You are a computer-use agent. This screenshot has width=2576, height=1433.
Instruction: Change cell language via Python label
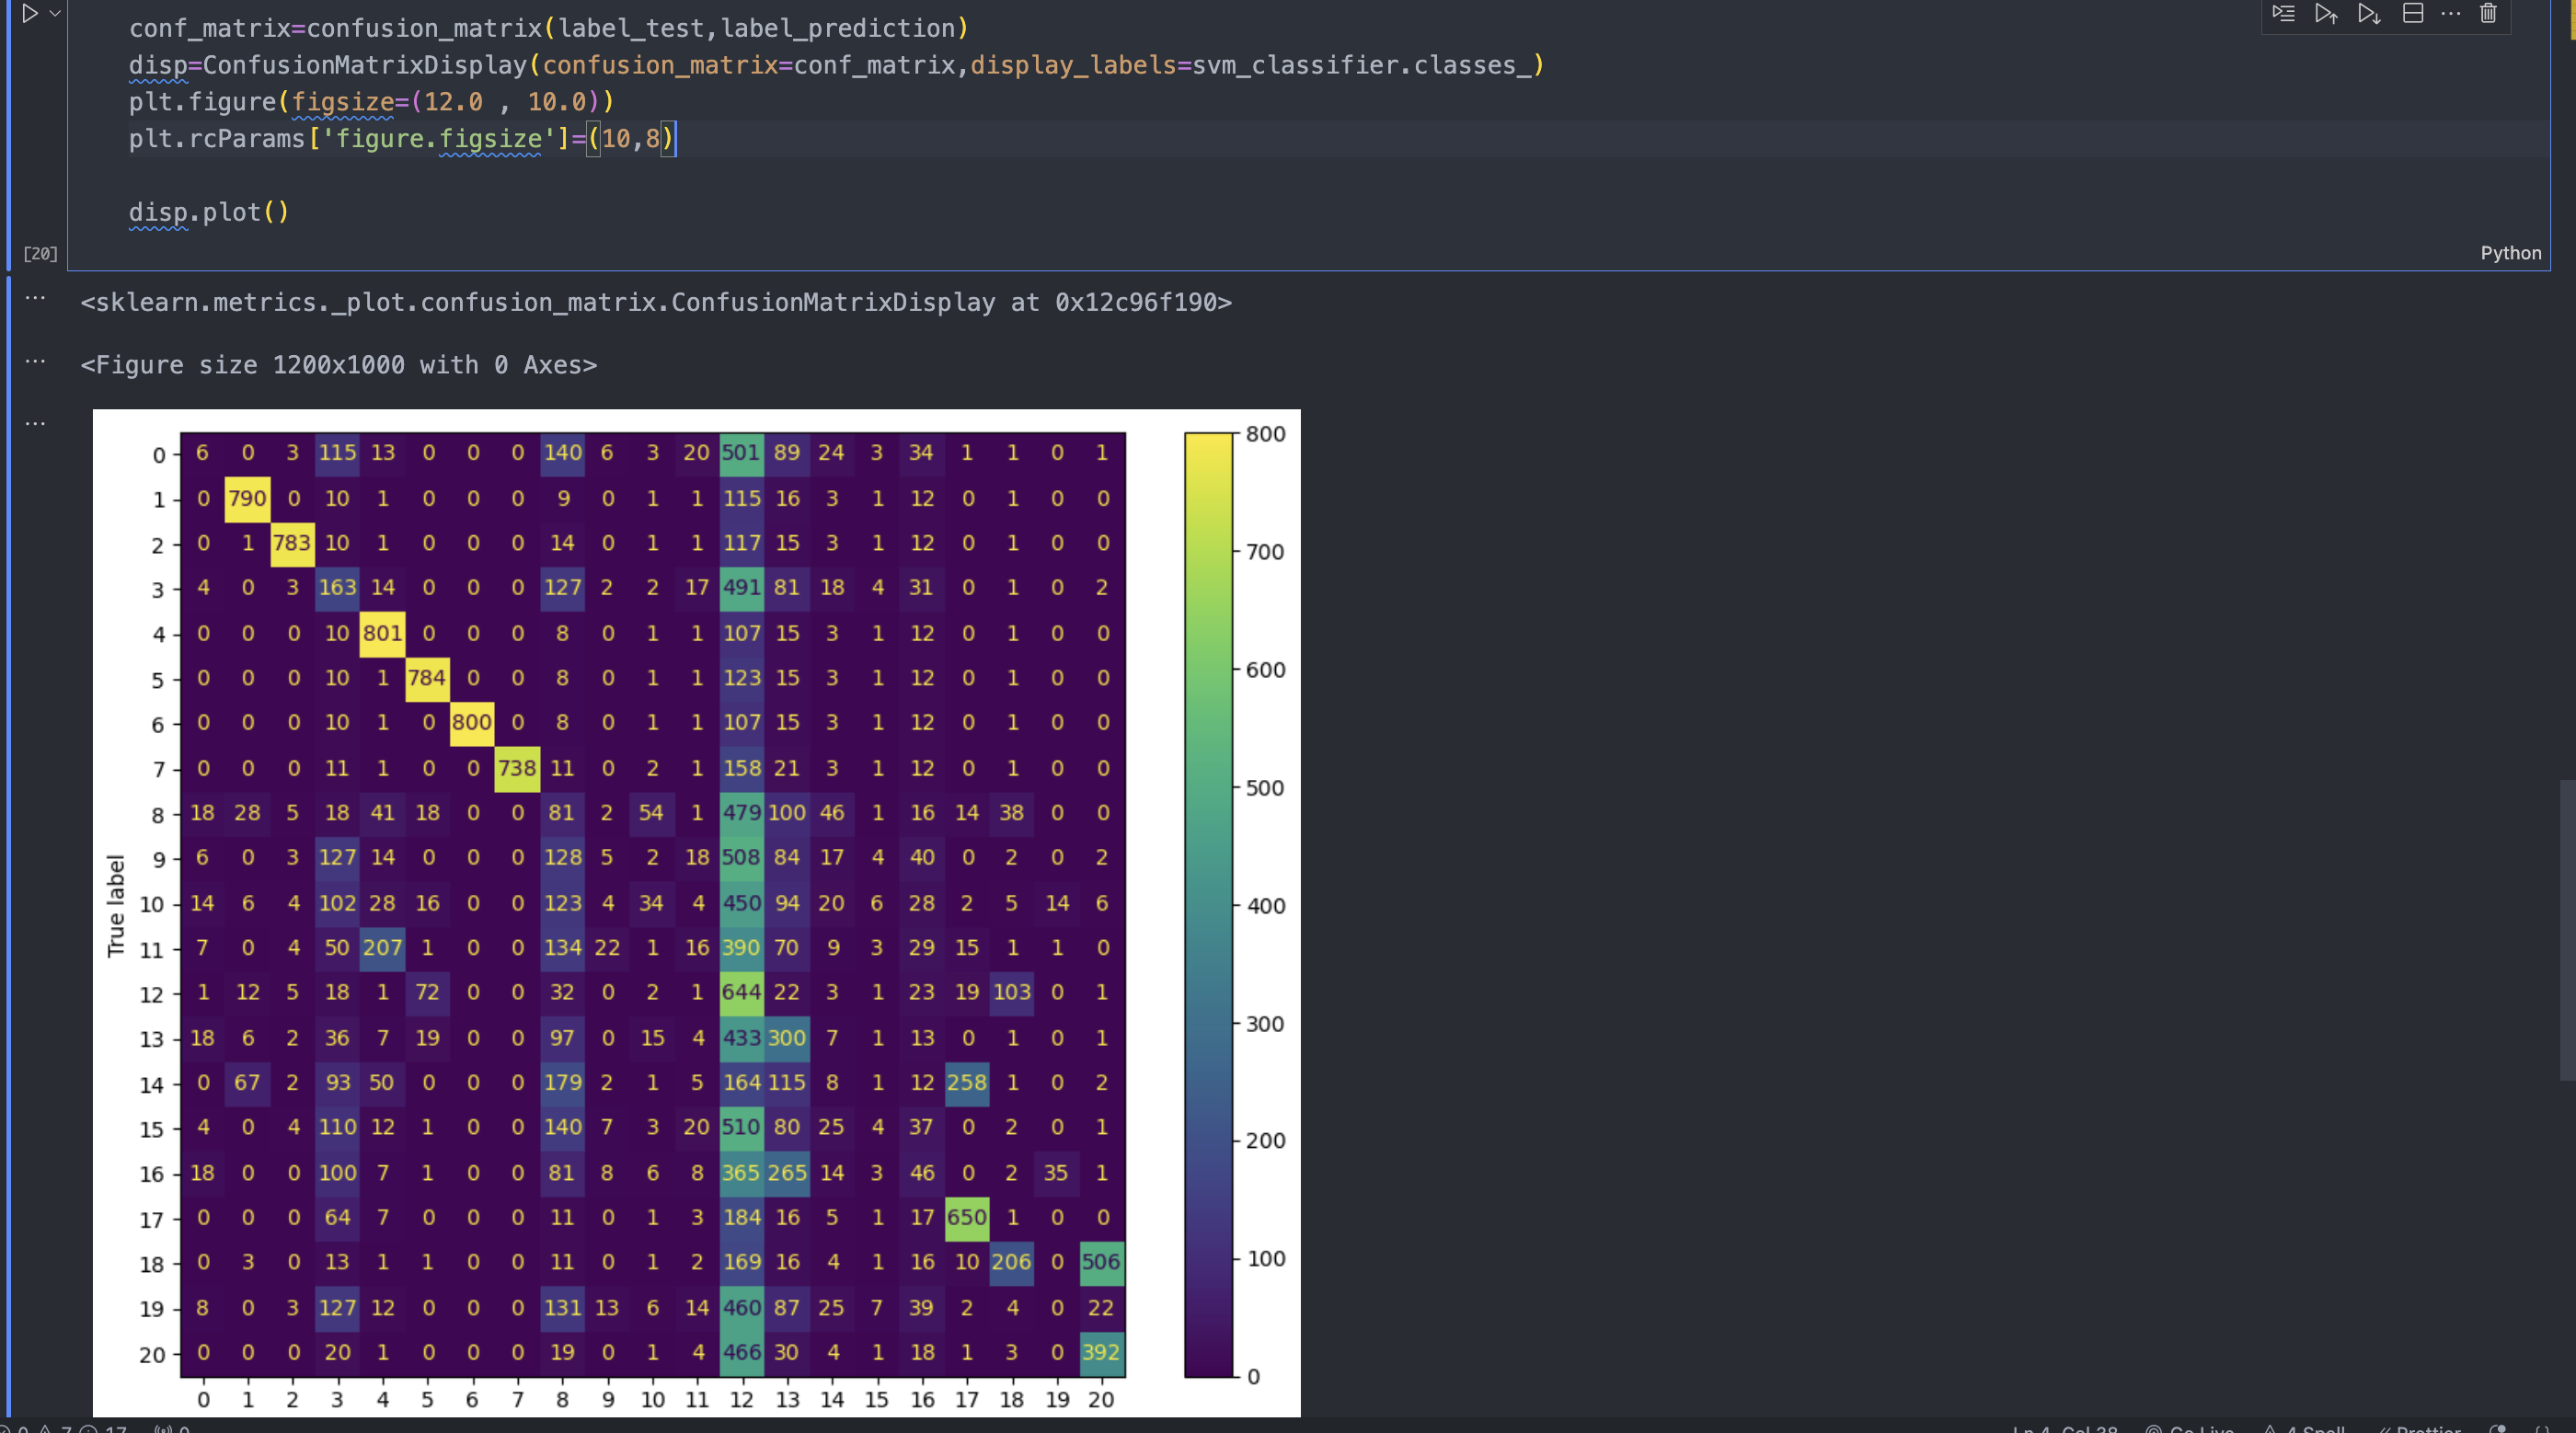tap(2510, 253)
